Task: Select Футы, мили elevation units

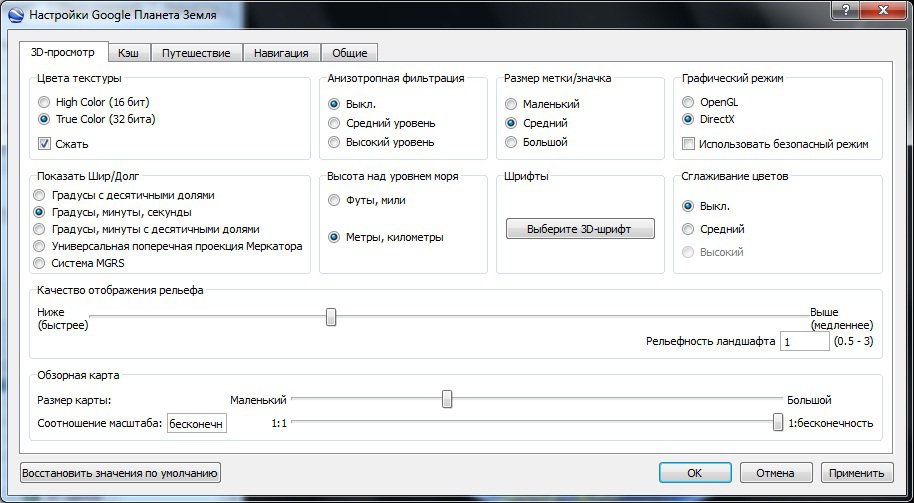Action: 367,200
